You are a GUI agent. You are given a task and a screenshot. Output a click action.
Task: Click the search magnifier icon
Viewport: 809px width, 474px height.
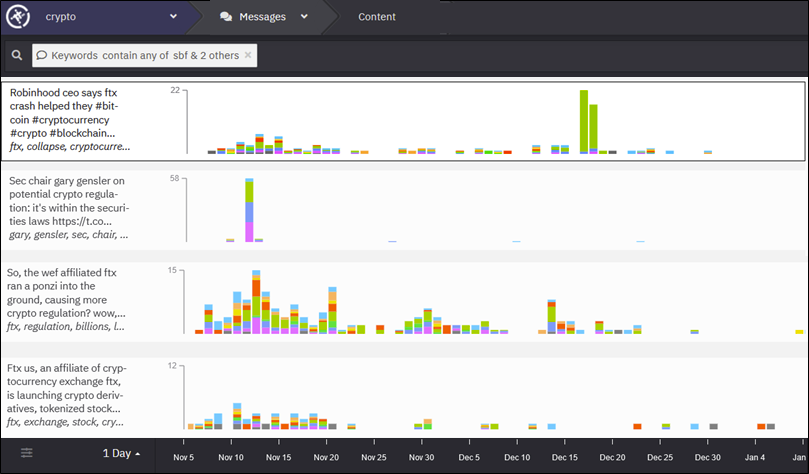pos(17,55)
